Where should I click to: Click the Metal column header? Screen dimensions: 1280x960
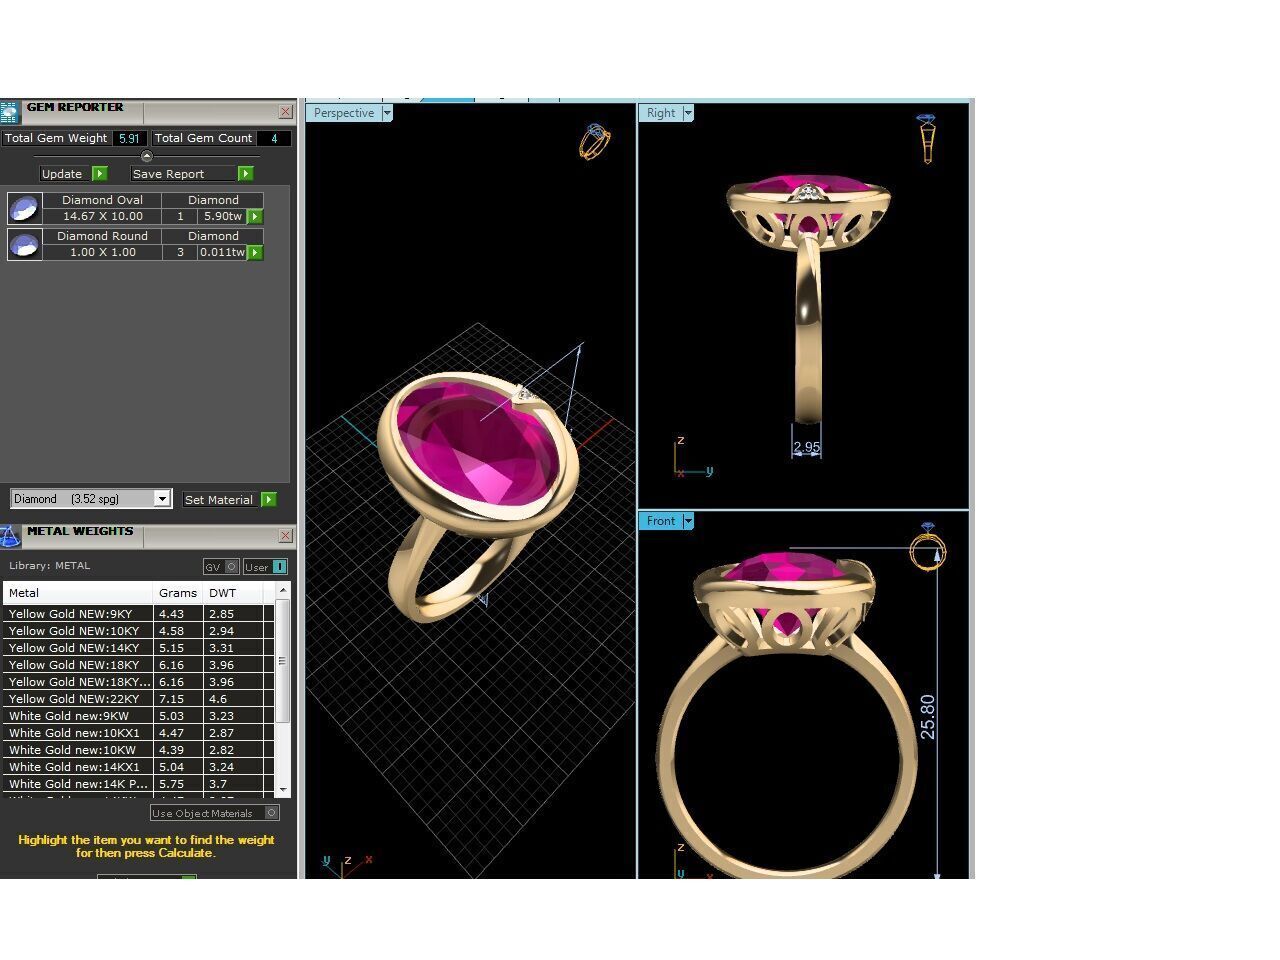pos(78,593)
